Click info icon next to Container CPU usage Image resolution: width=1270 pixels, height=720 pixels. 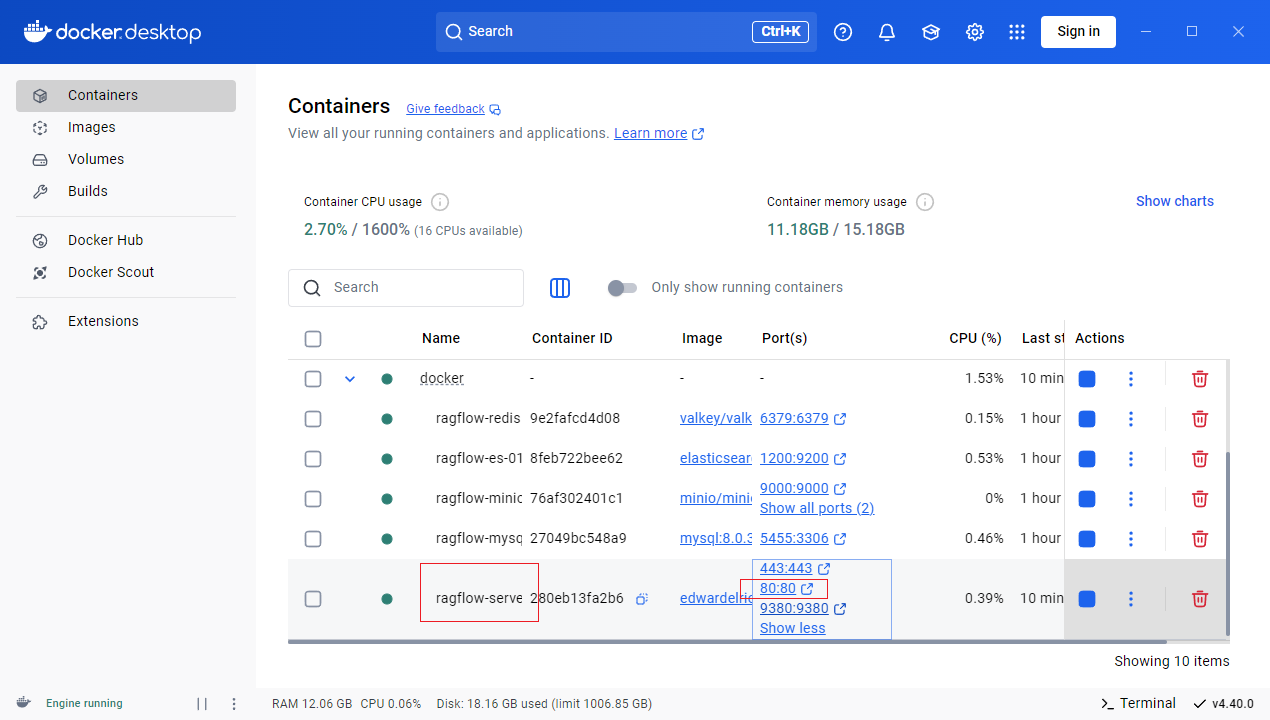[440, 202]
